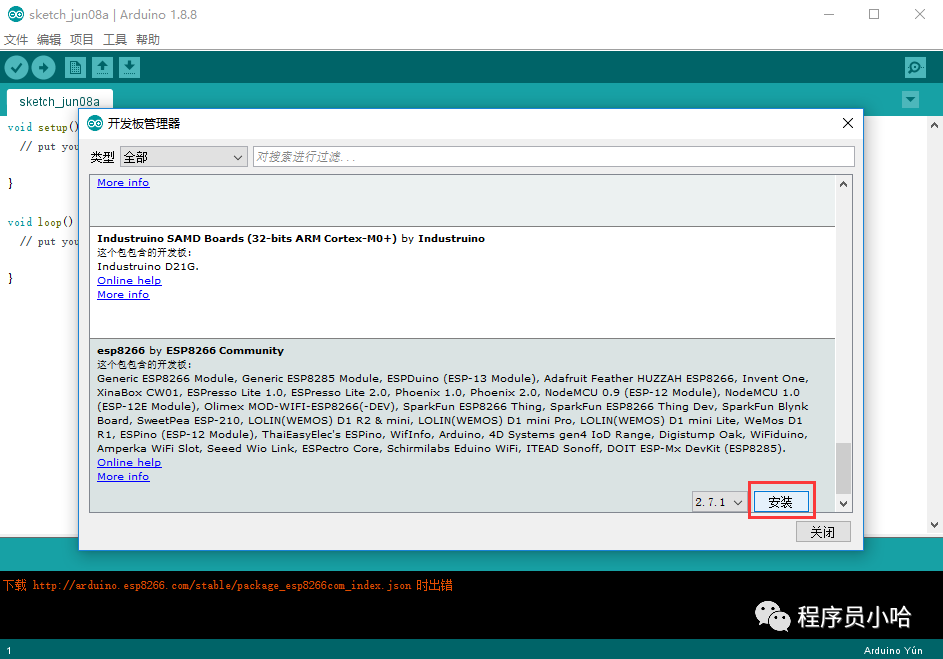Click the Verify sketch checkmark icon
Screen dimensions: 943x659
[x=16, y=67]
